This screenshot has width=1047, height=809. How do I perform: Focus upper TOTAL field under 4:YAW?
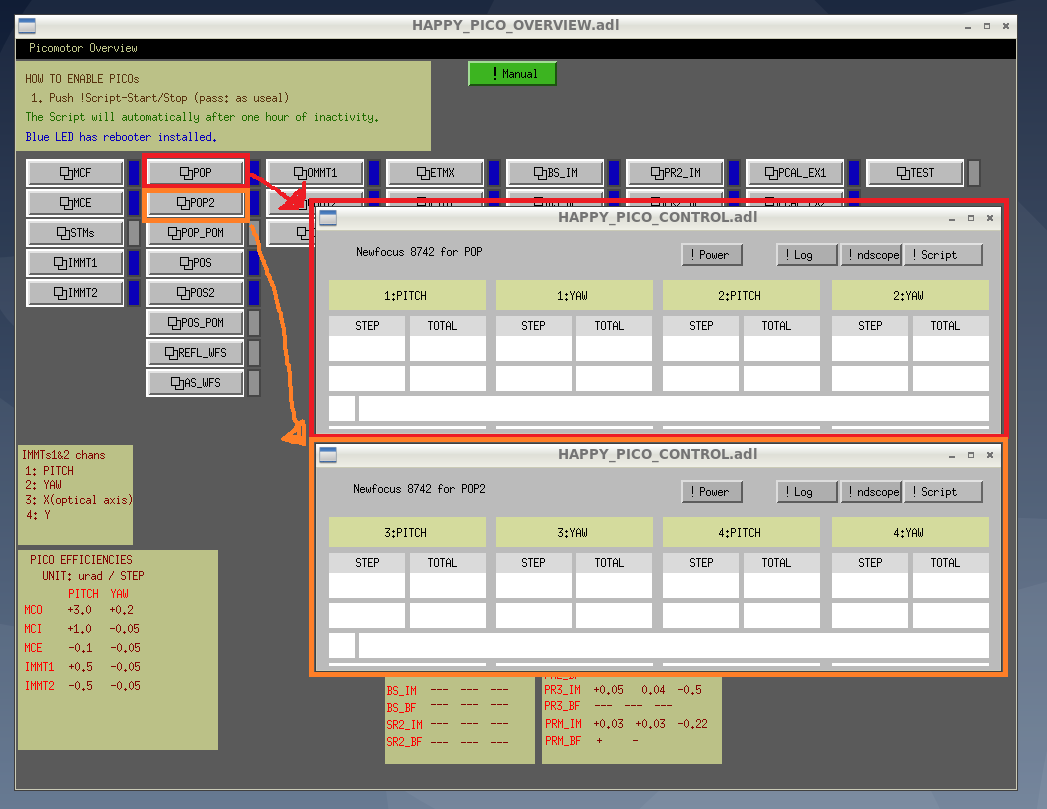951,585
